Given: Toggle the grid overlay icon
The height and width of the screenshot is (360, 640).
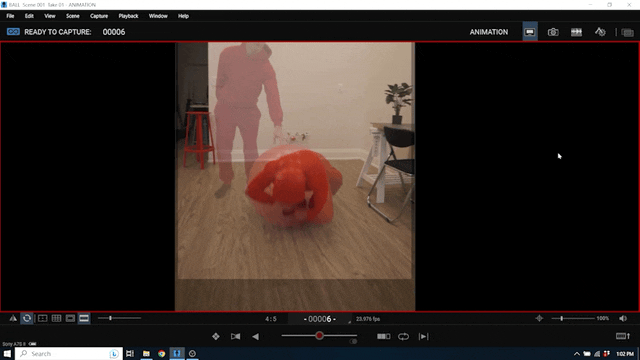Looking at the screenshot, I should pos(56,318).
